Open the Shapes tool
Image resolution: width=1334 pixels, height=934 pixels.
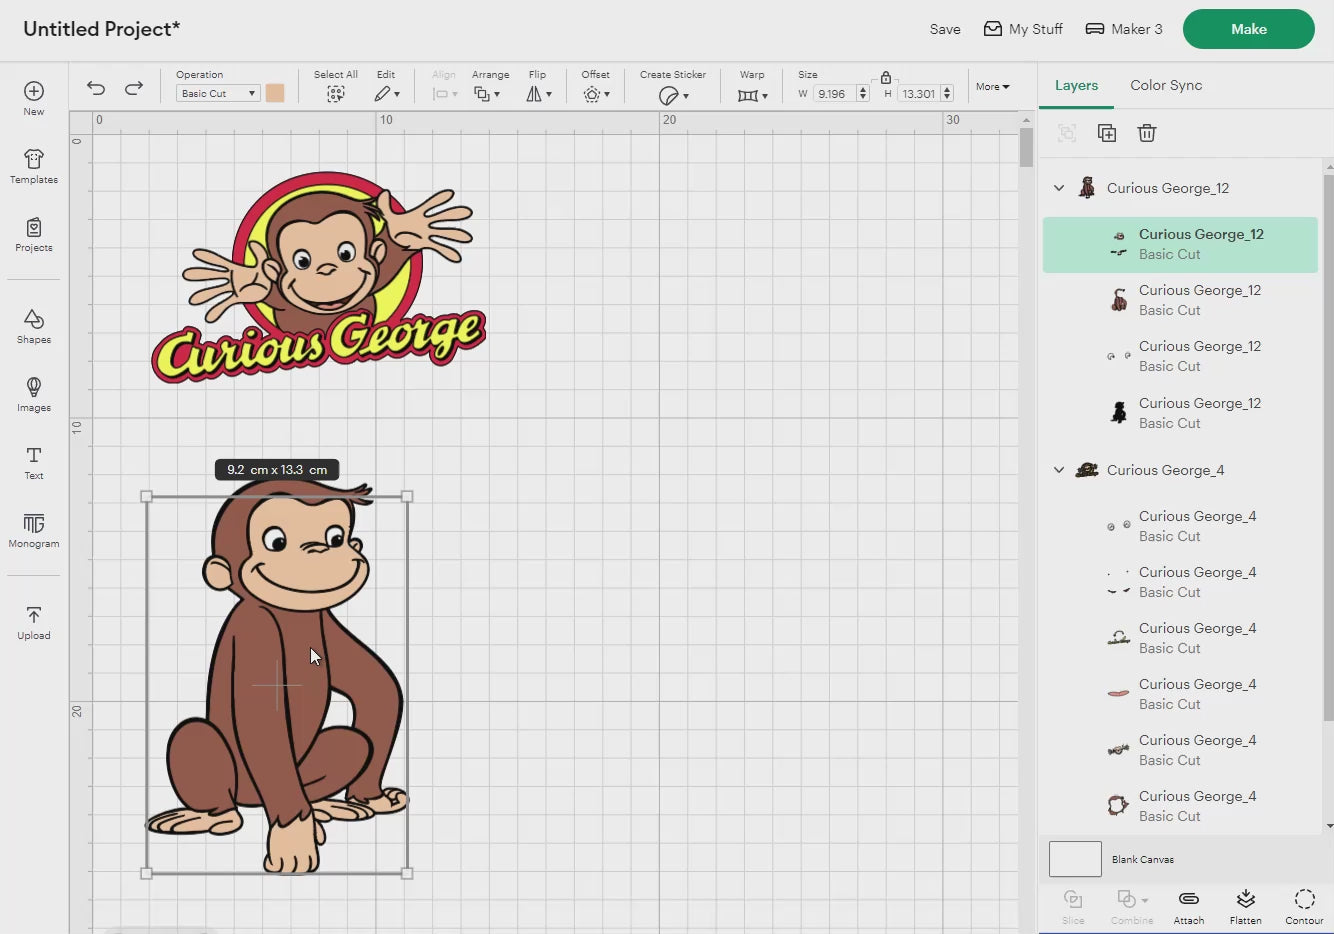click(34, 319)
